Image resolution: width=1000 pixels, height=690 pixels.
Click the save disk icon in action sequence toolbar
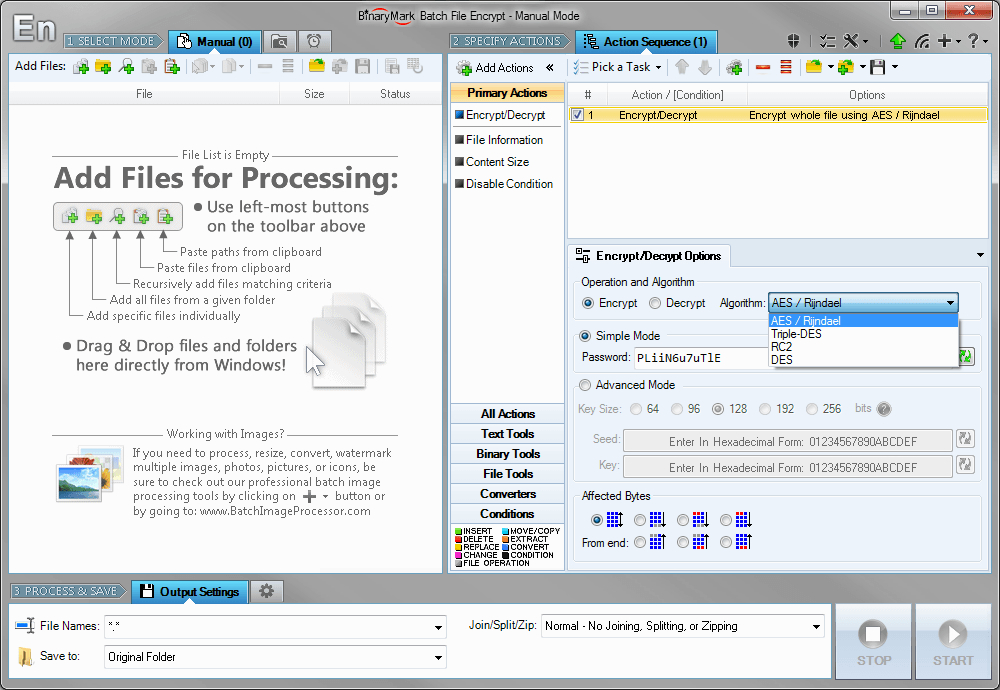pos(878,67)
